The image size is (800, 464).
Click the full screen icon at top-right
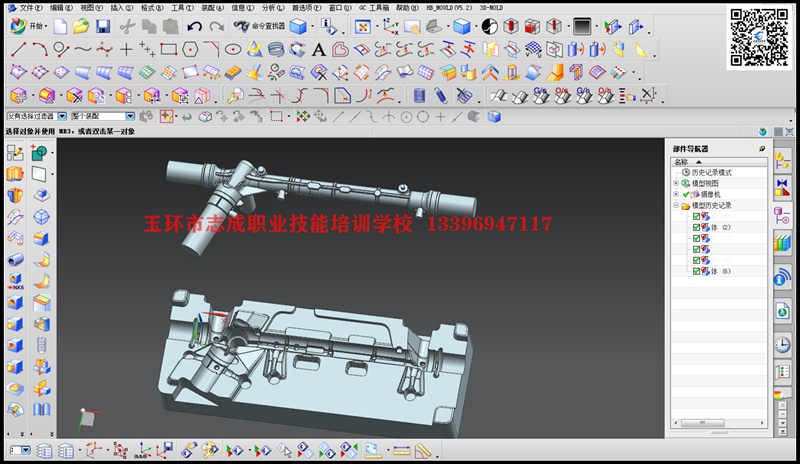[x=789, y=132]
